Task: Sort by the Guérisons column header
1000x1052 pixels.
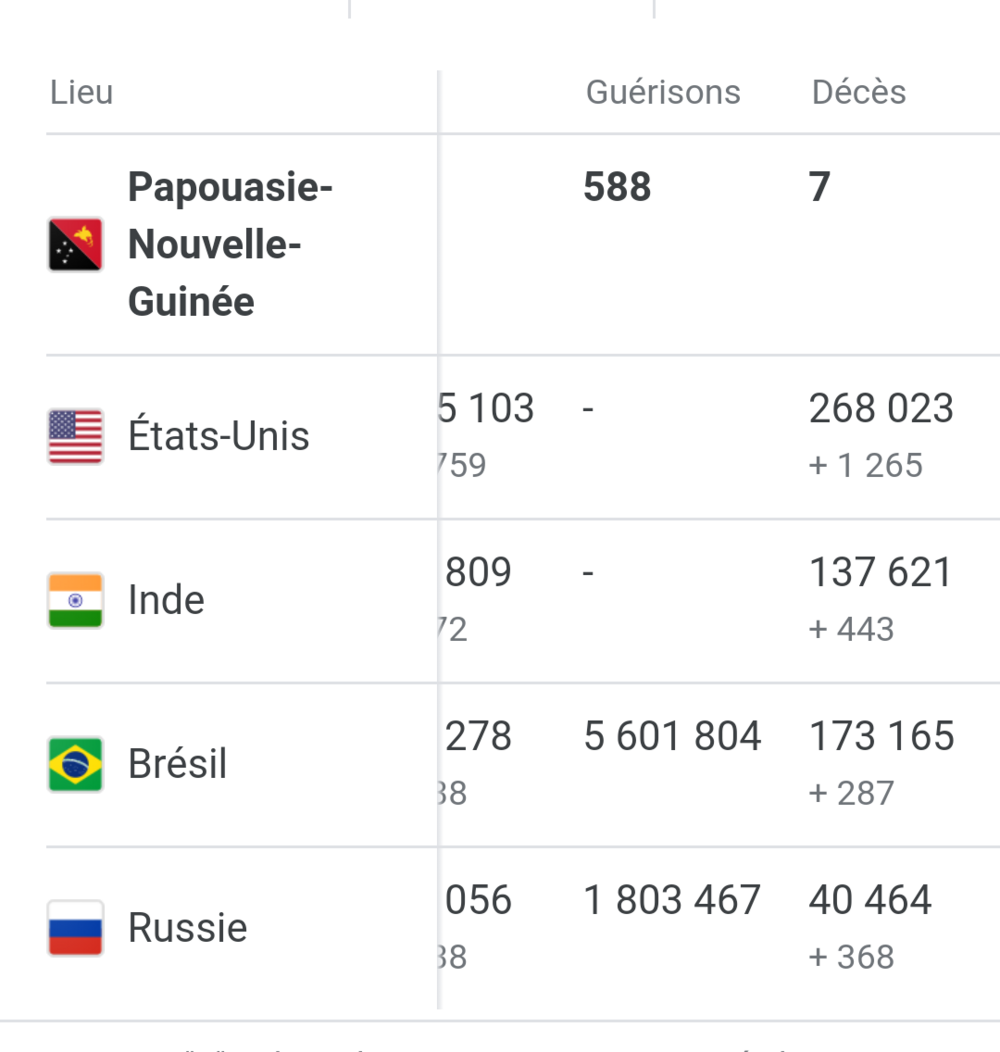Action: [x=663, y=92]
